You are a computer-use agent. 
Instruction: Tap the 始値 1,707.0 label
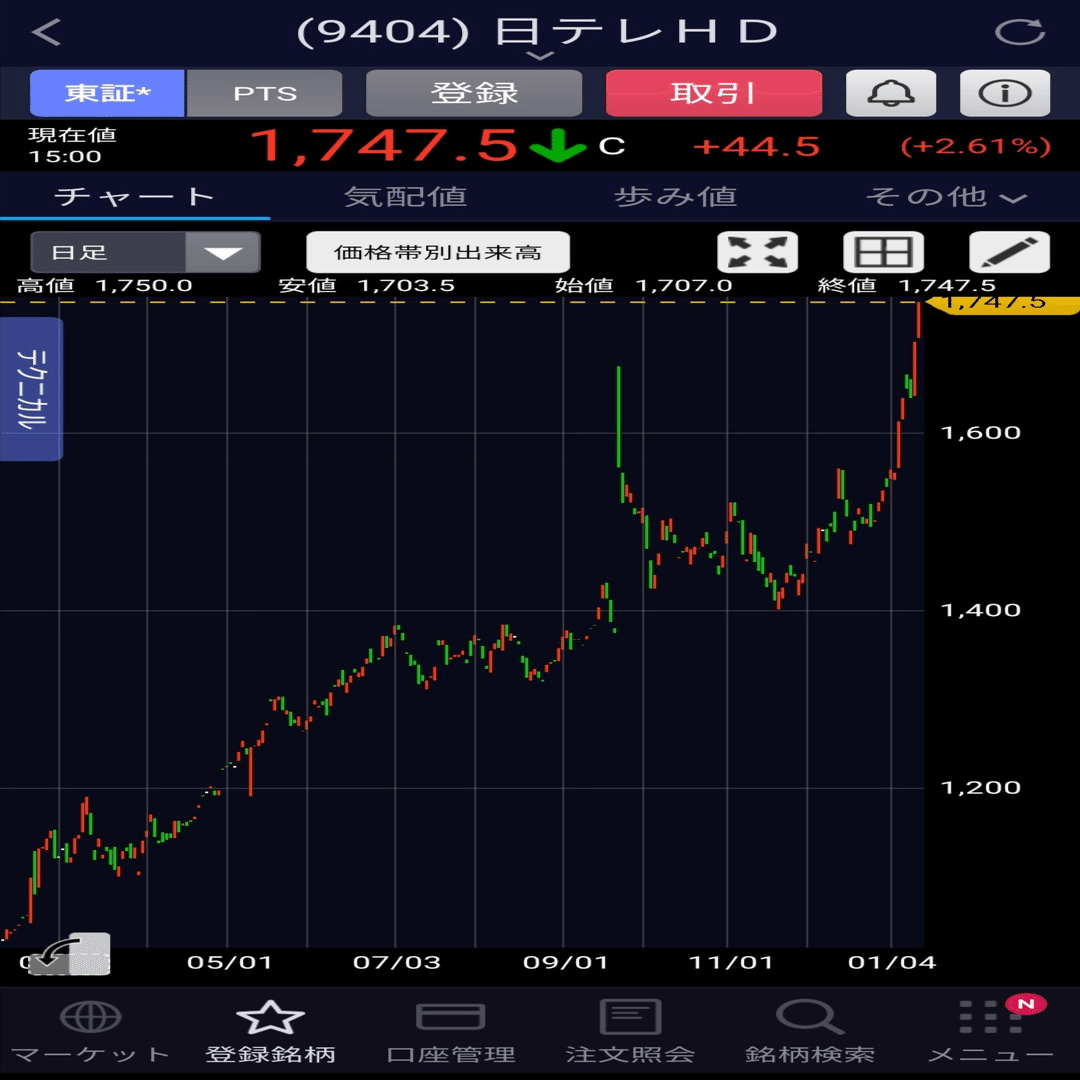pyautogui.click(x=643, y=285)
